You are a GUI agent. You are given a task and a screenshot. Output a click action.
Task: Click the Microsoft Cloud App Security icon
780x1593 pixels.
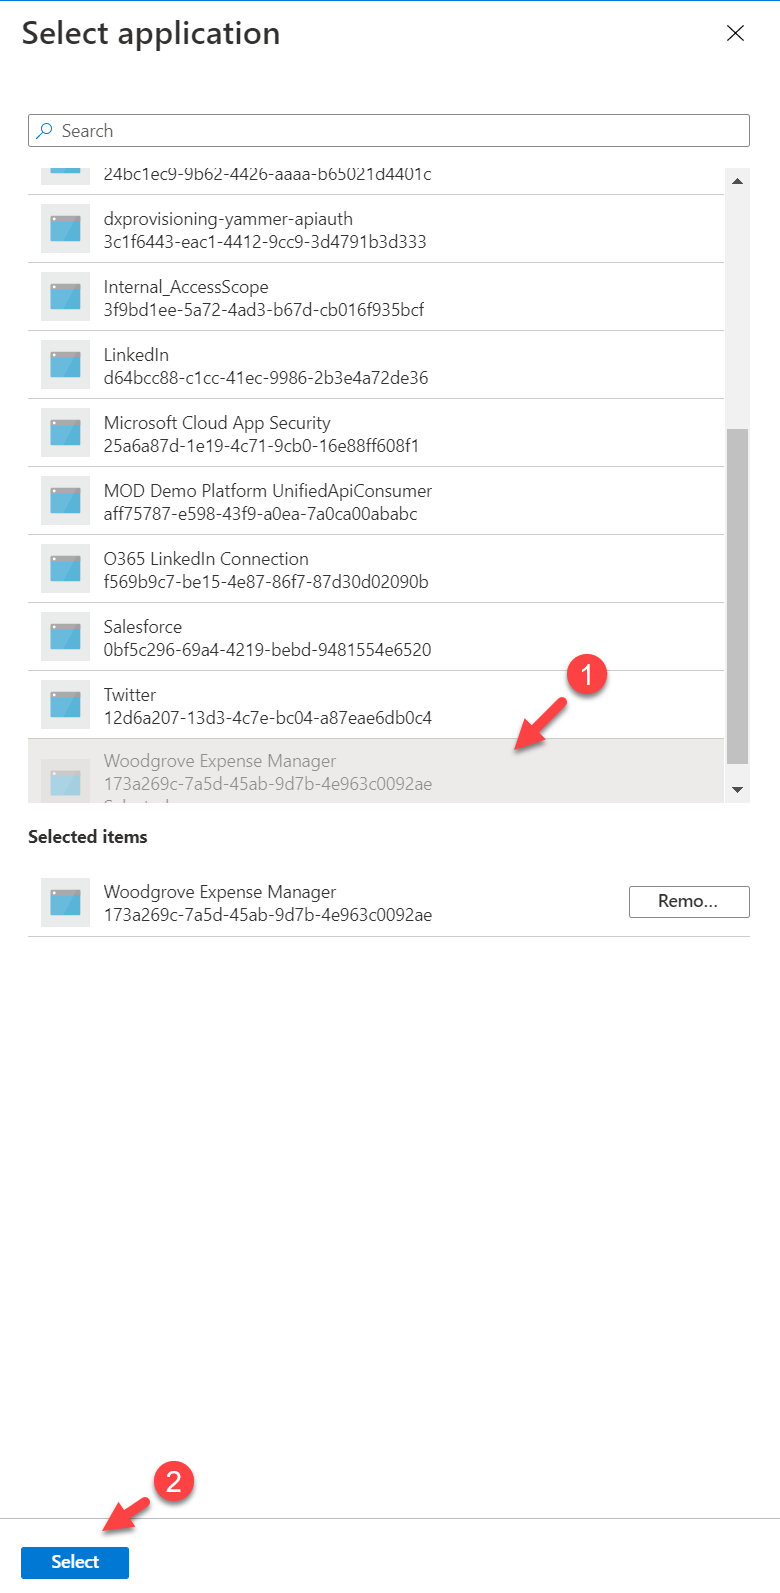(65, 433)
